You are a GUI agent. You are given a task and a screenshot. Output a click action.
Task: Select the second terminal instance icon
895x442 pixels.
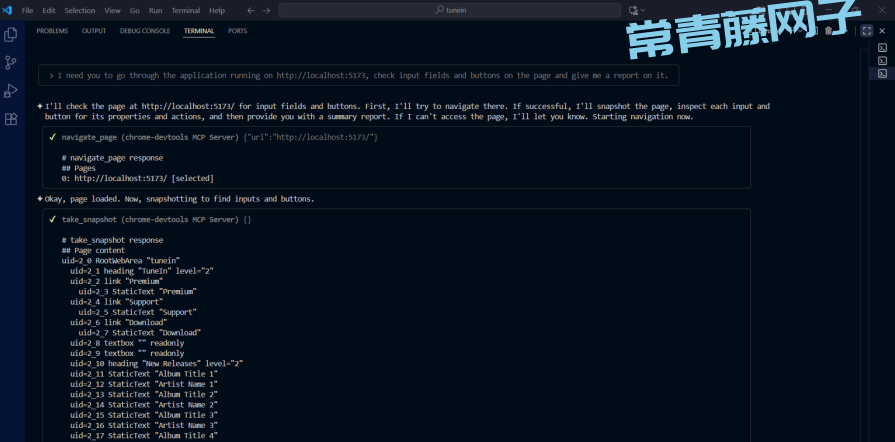(883, 60)
